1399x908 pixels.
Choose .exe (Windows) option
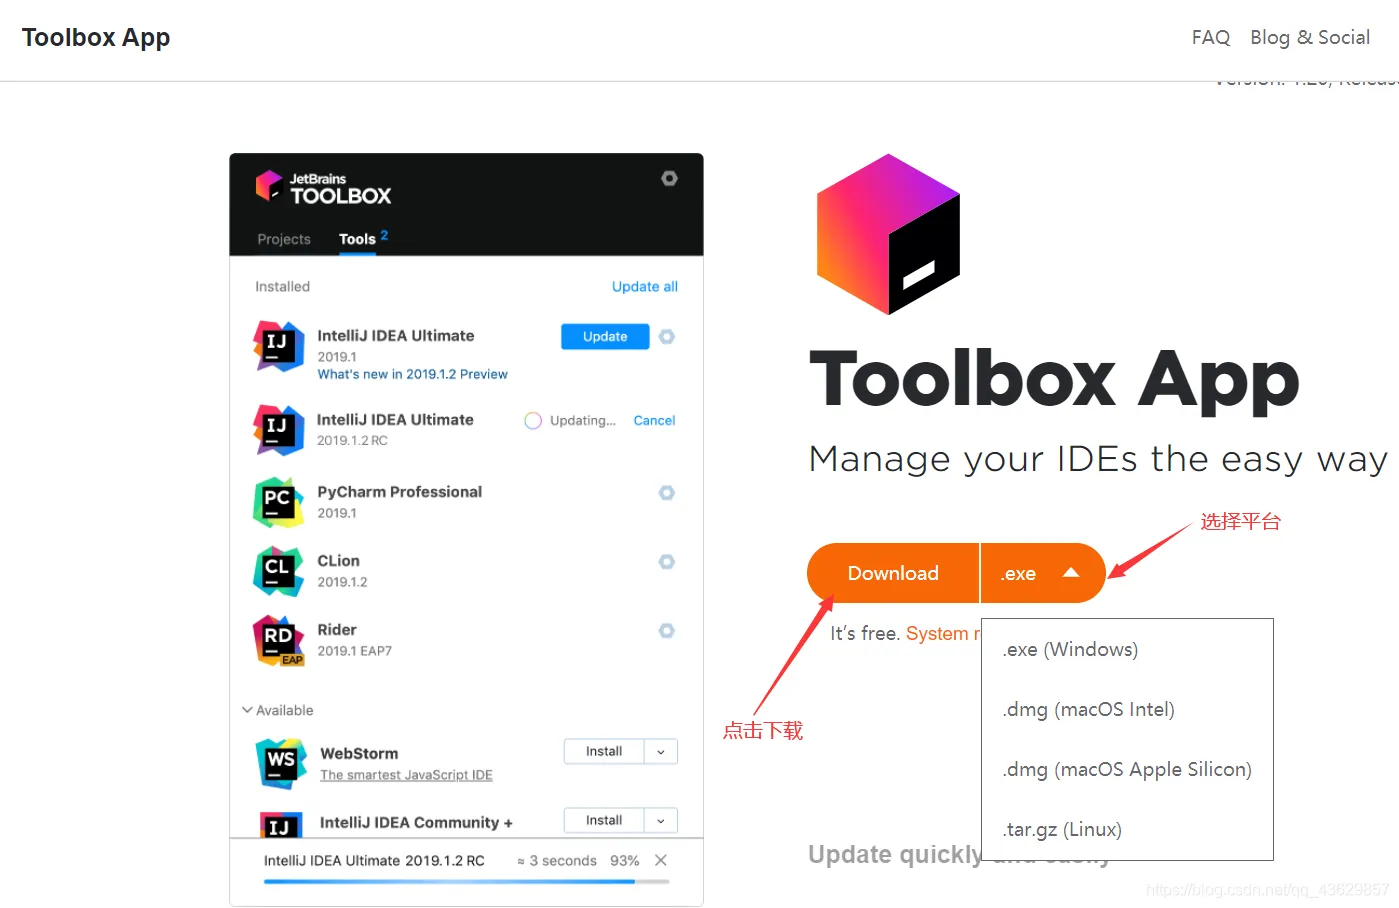click(x=1128, y=649)
